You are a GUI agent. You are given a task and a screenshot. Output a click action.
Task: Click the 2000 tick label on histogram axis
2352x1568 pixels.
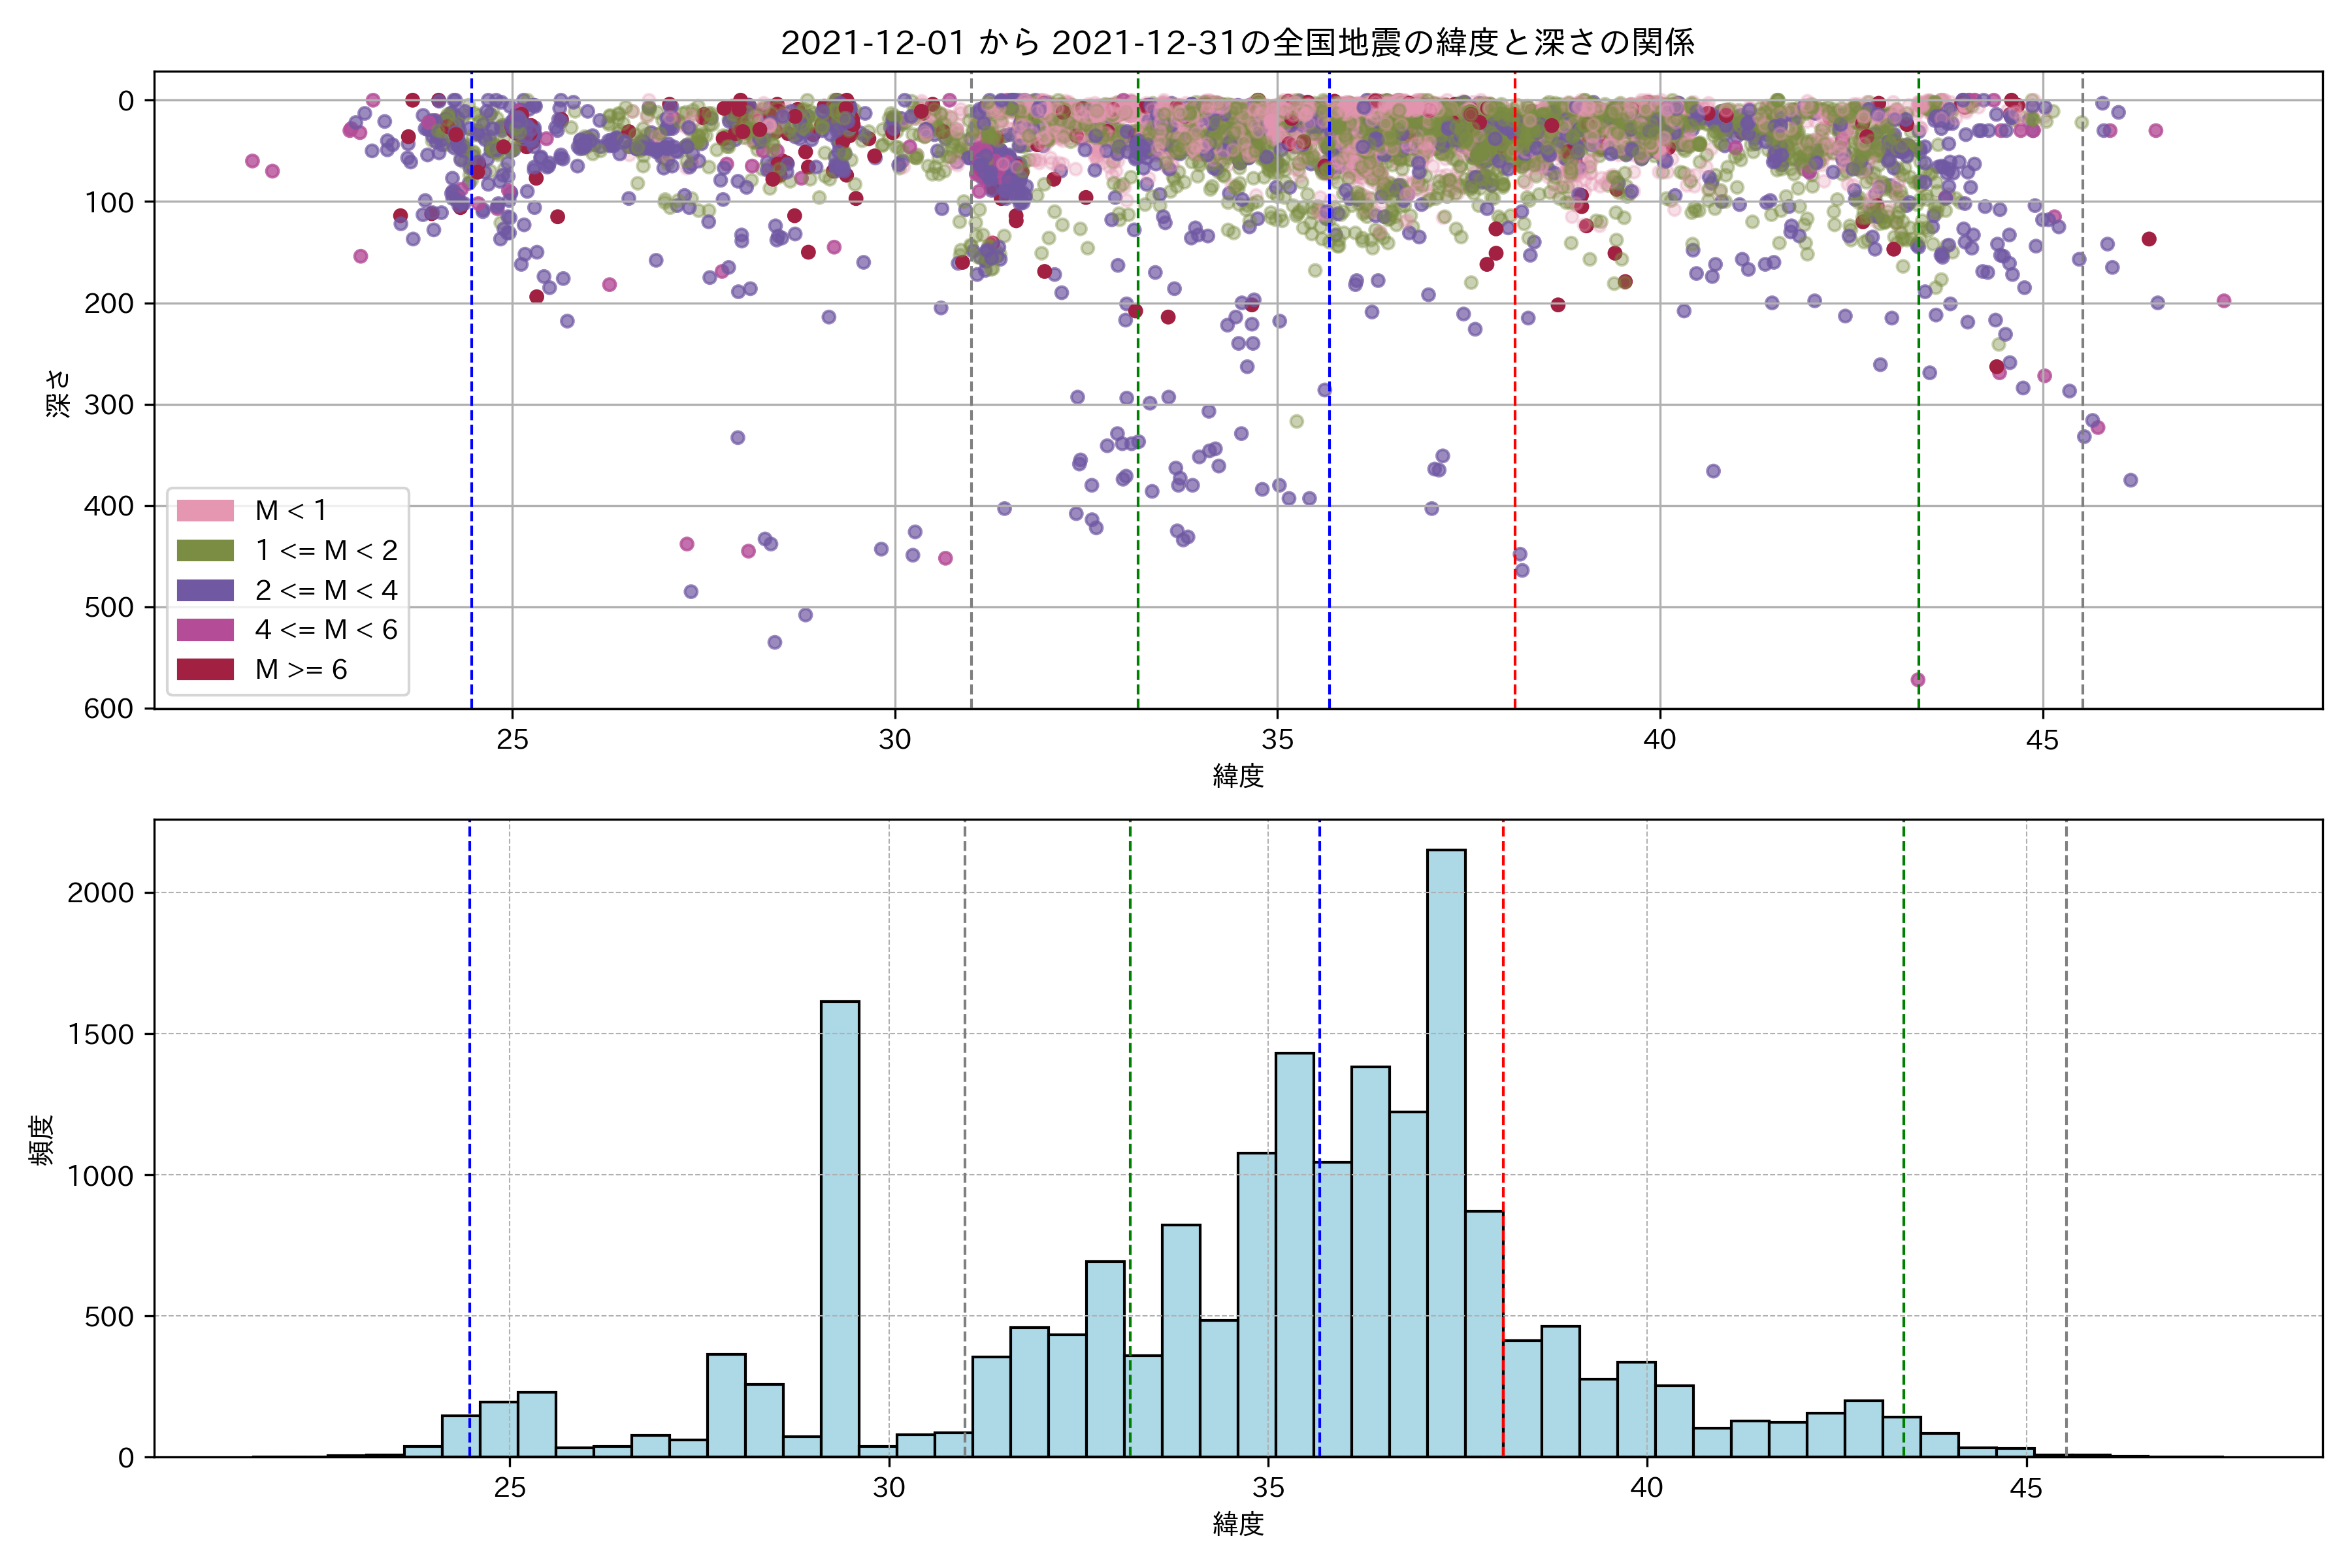click(x=100, y=893)
